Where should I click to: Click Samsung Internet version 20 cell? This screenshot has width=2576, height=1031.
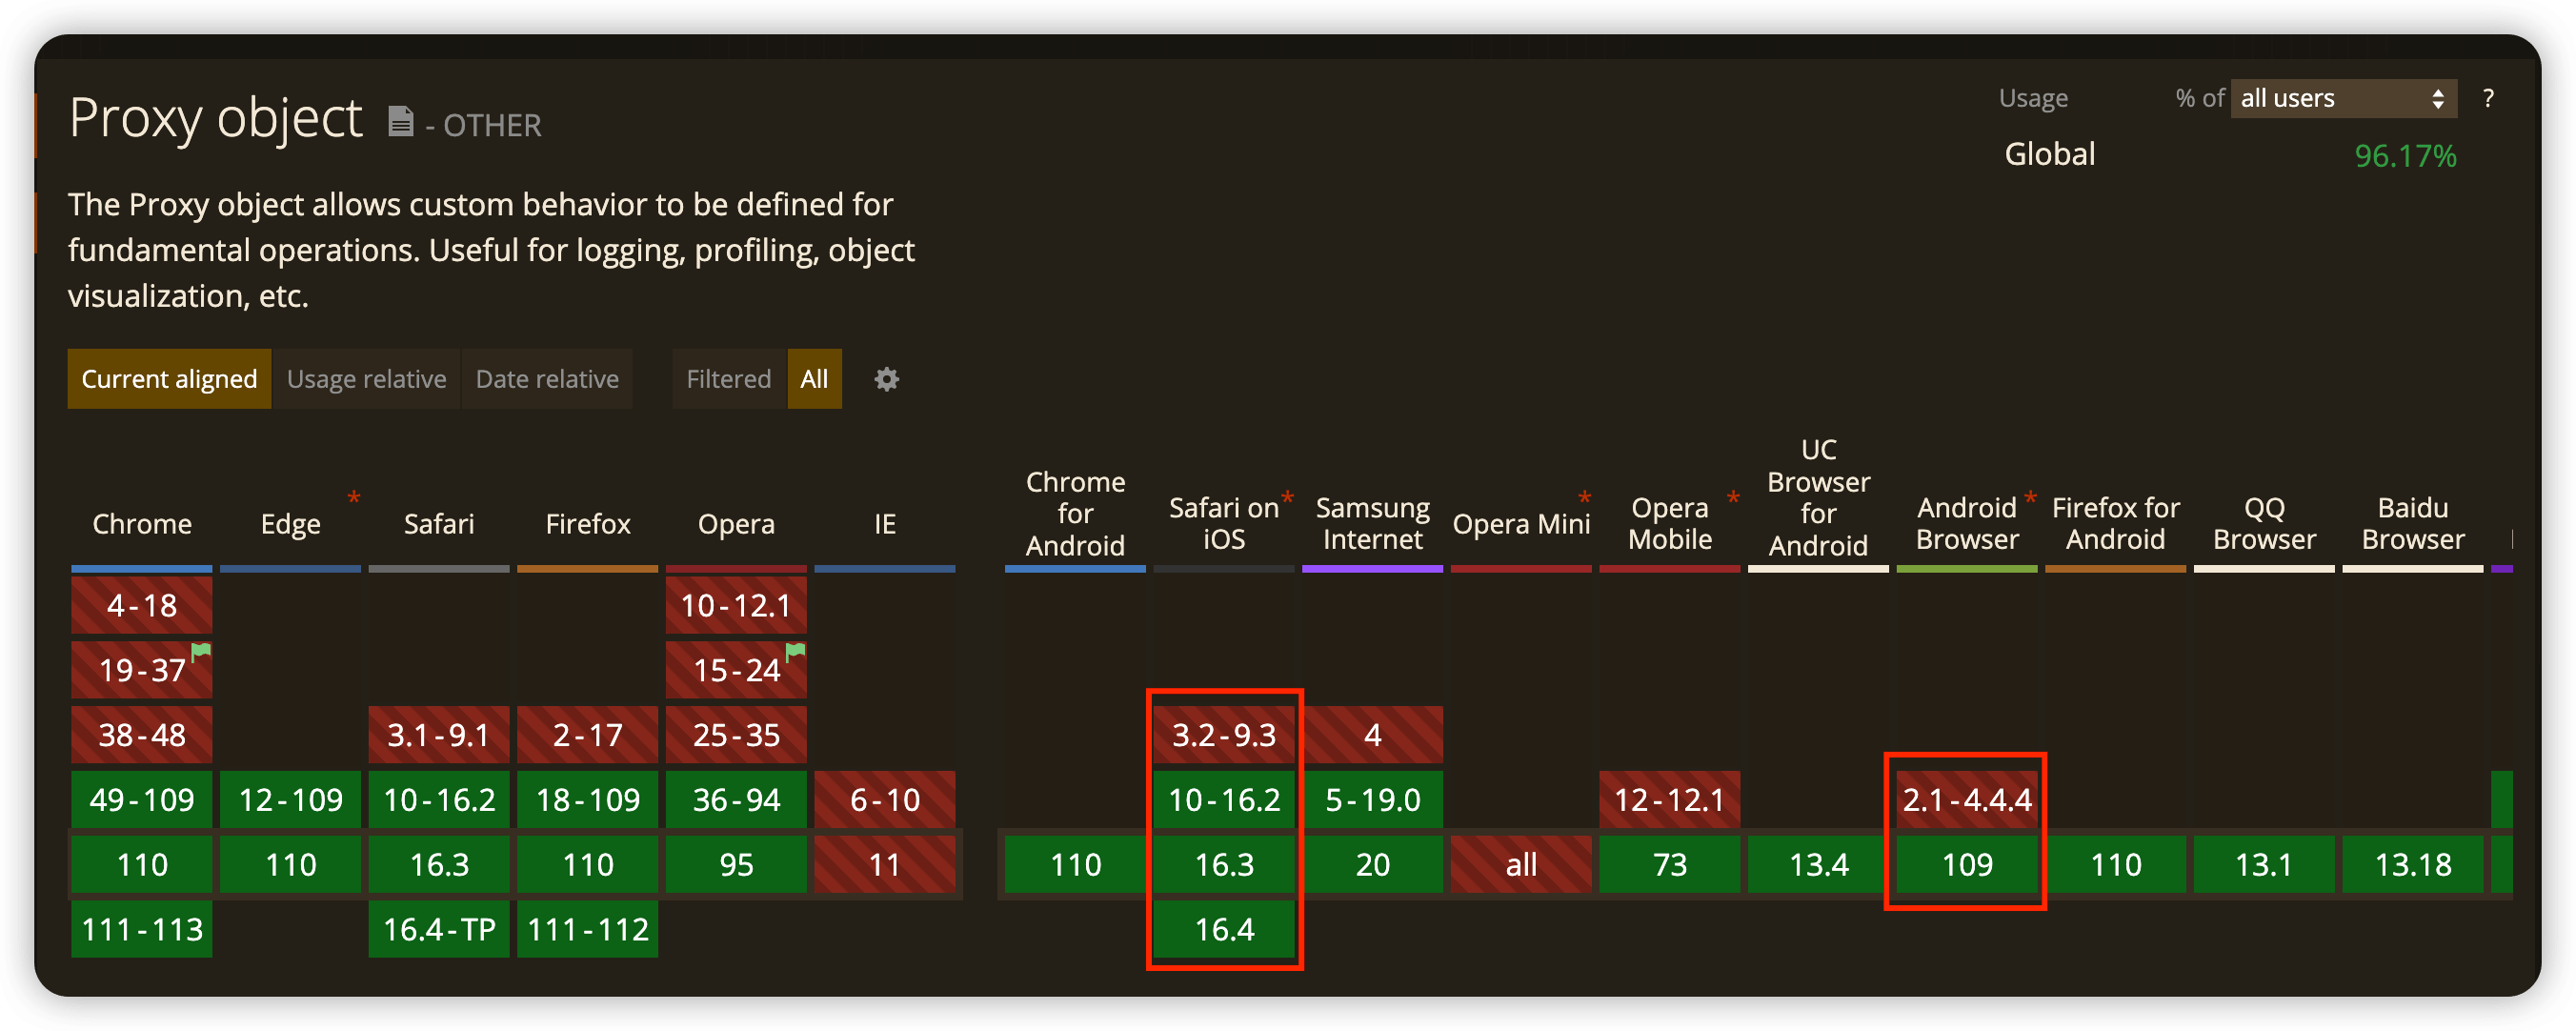[x=1372, y=865]
